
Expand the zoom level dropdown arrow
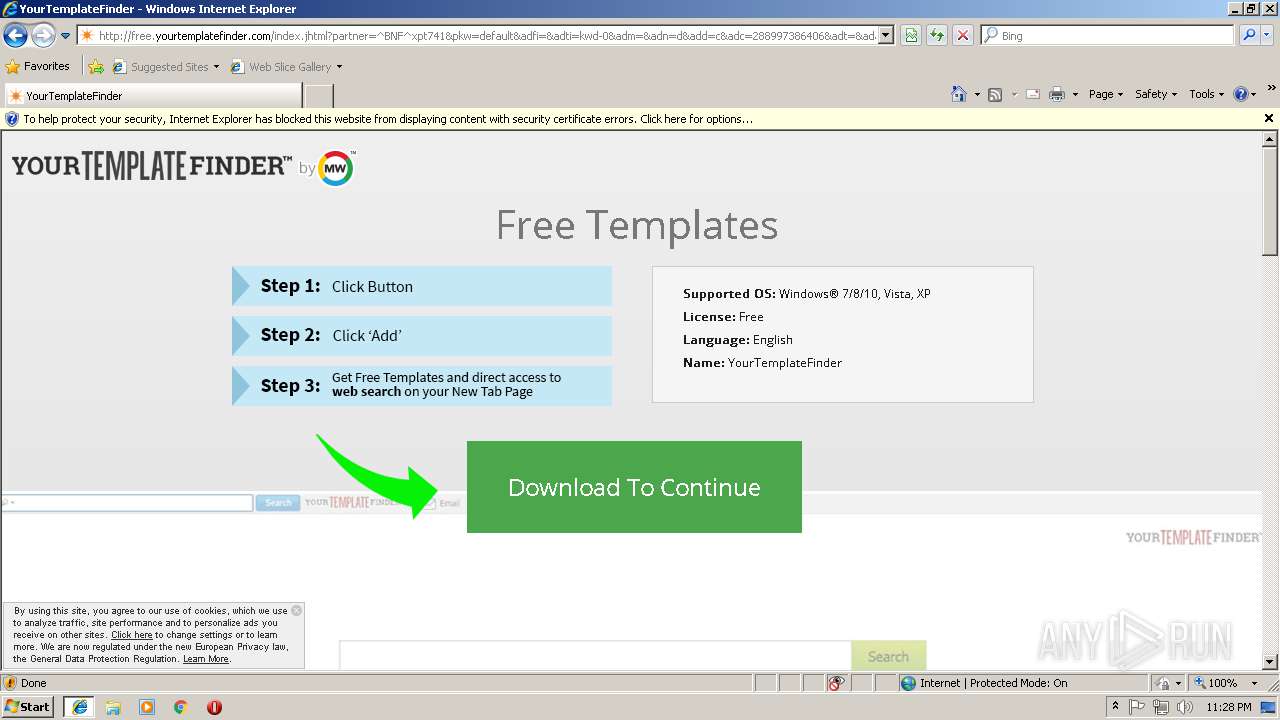1253,683
